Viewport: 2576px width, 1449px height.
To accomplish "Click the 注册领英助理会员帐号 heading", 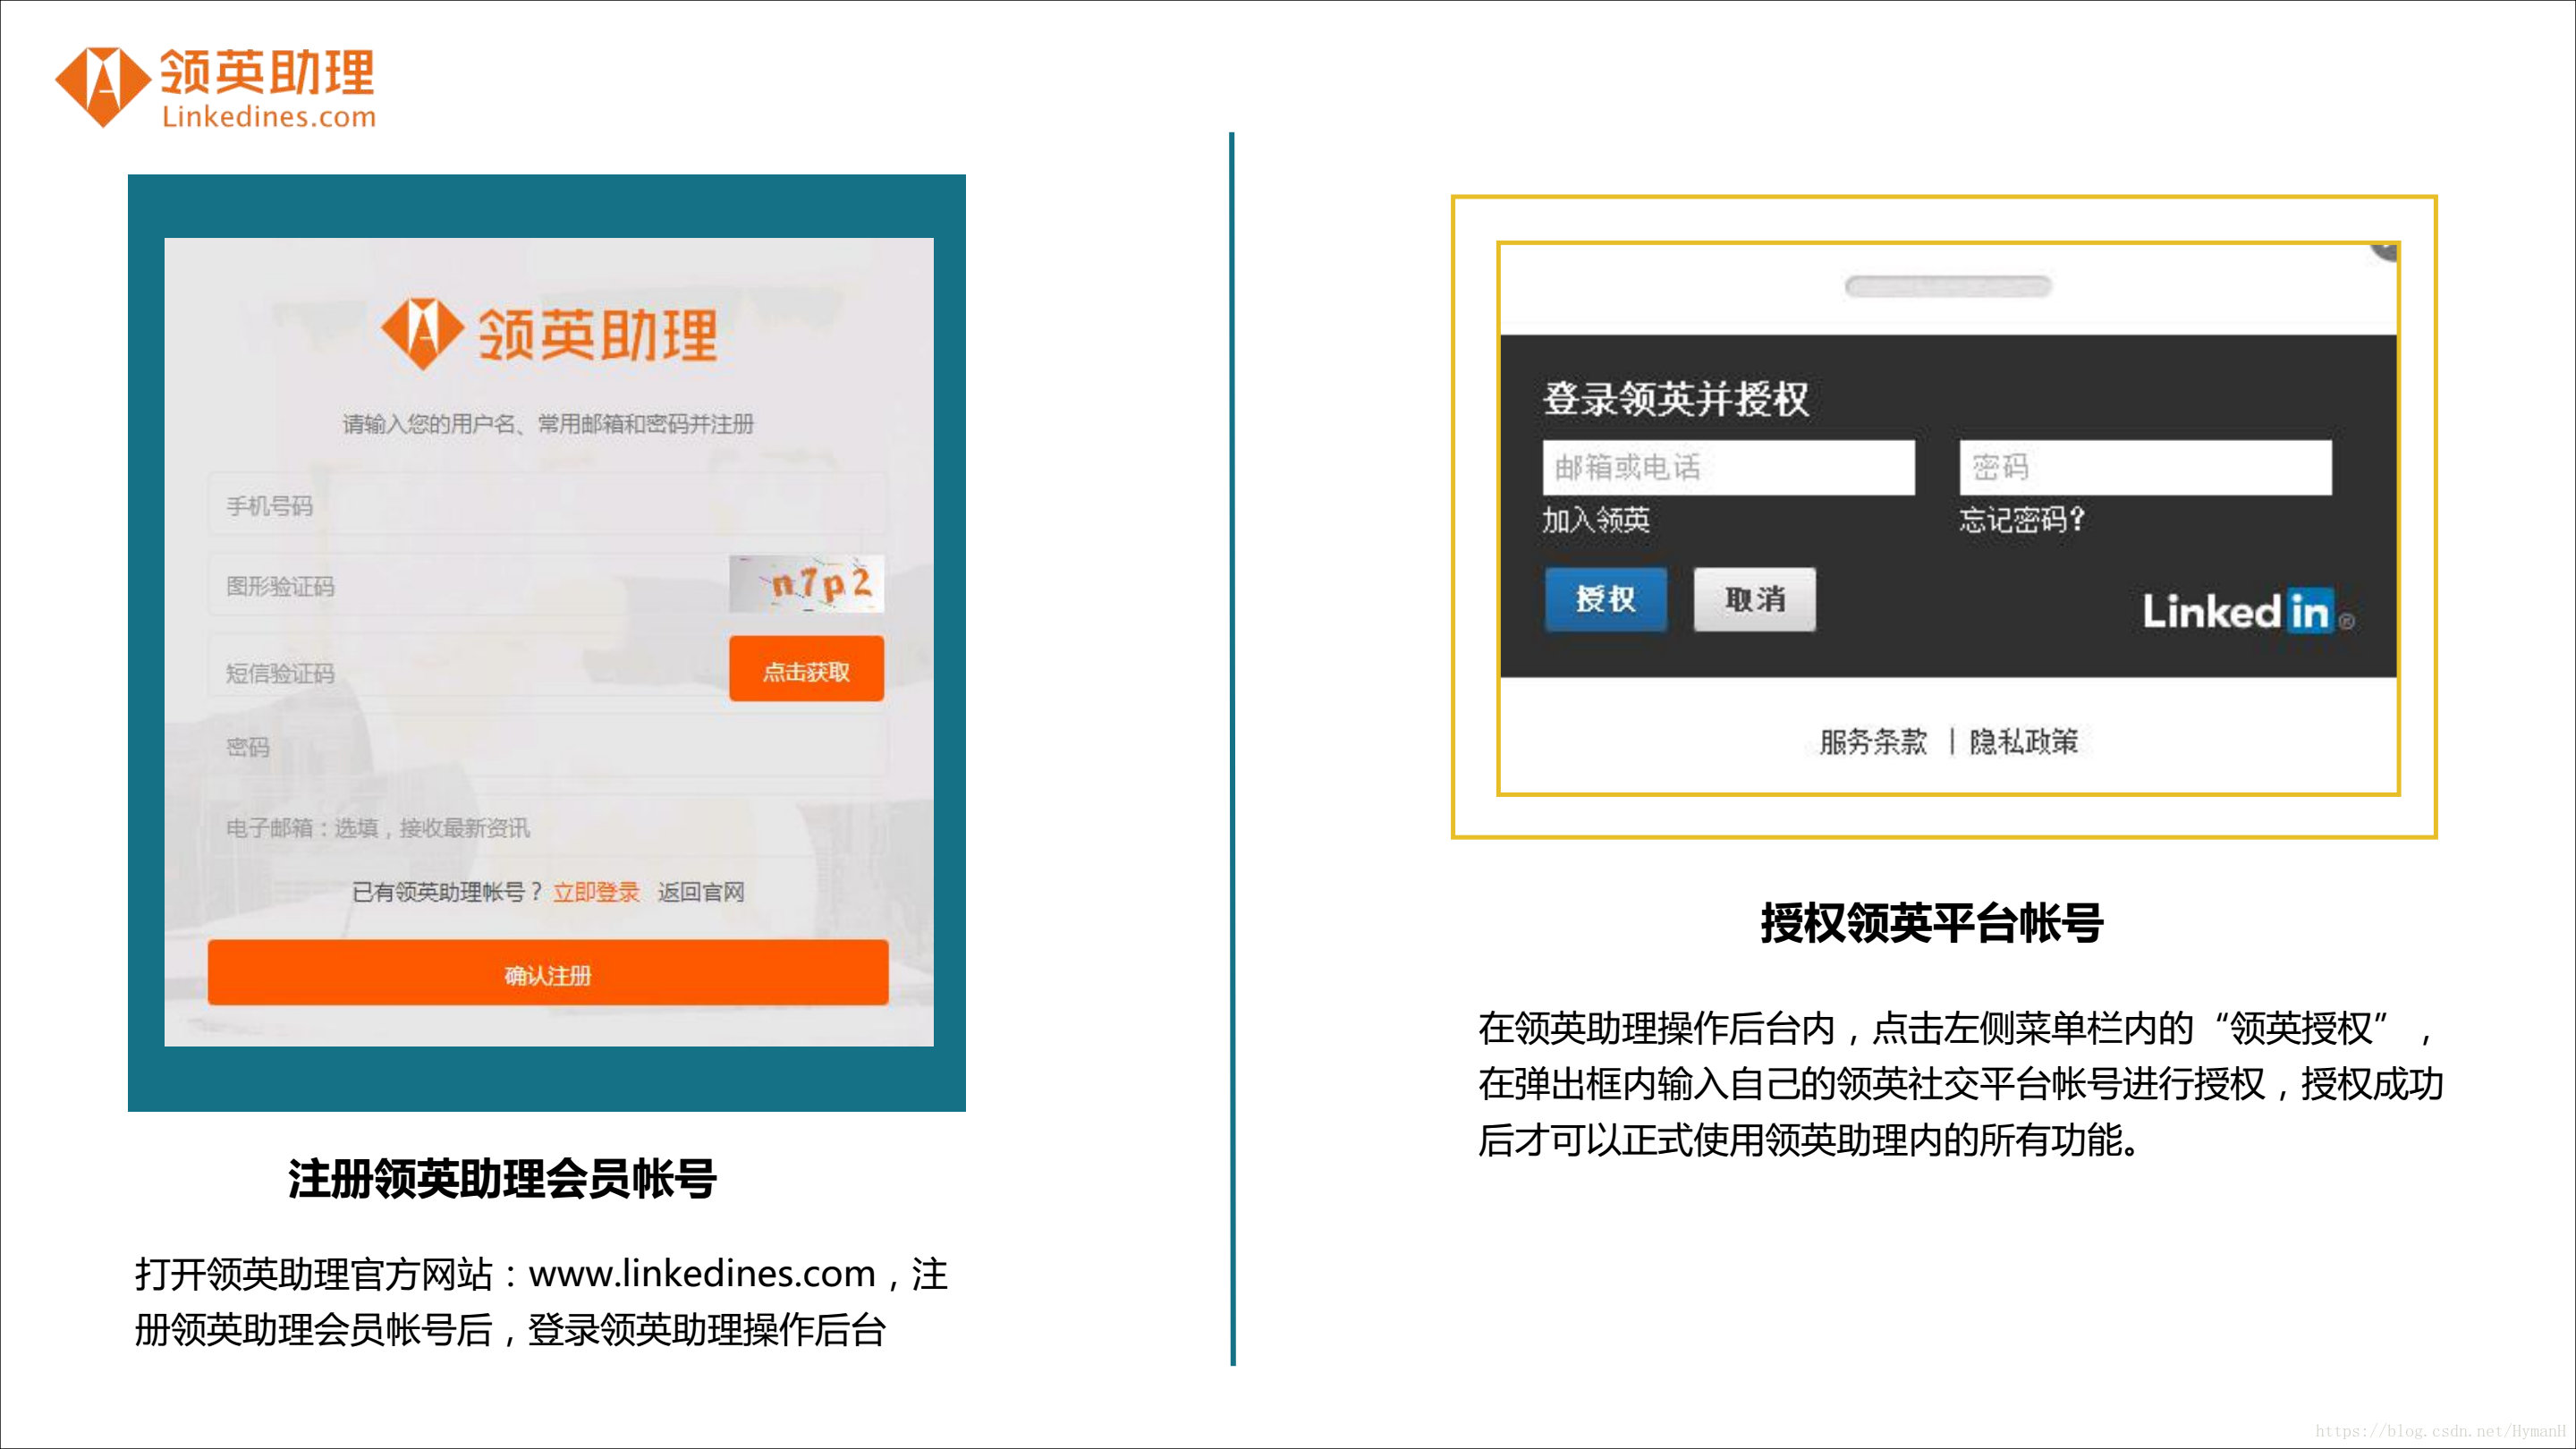I will point(502,1178).
